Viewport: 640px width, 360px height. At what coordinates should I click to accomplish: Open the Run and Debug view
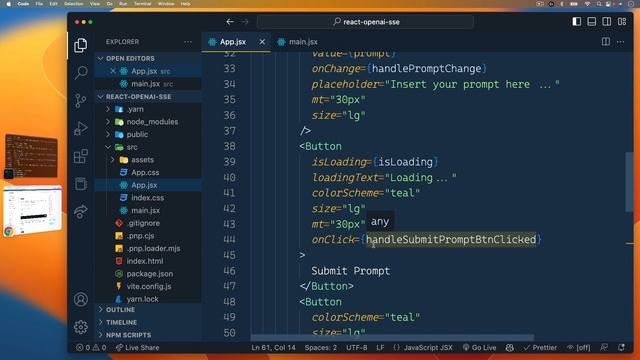(x=81, y=128)
